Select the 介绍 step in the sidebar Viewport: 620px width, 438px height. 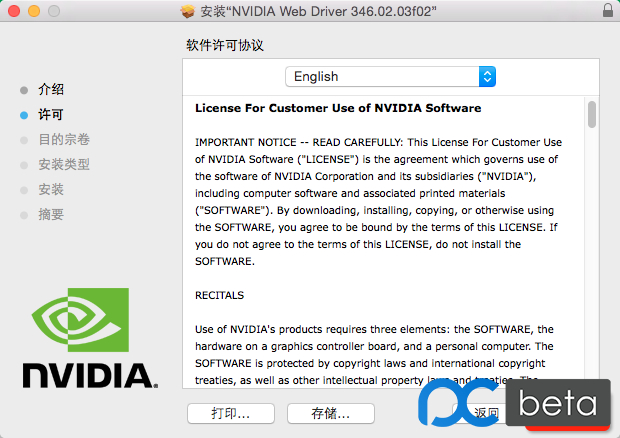tap(51, 89)
